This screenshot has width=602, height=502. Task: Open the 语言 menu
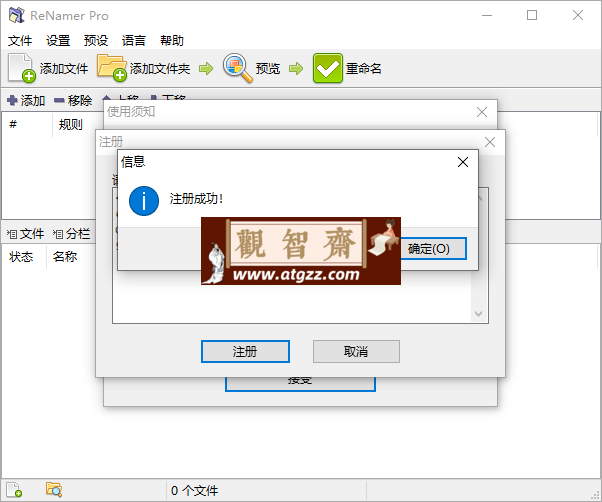tap(134, 40)
